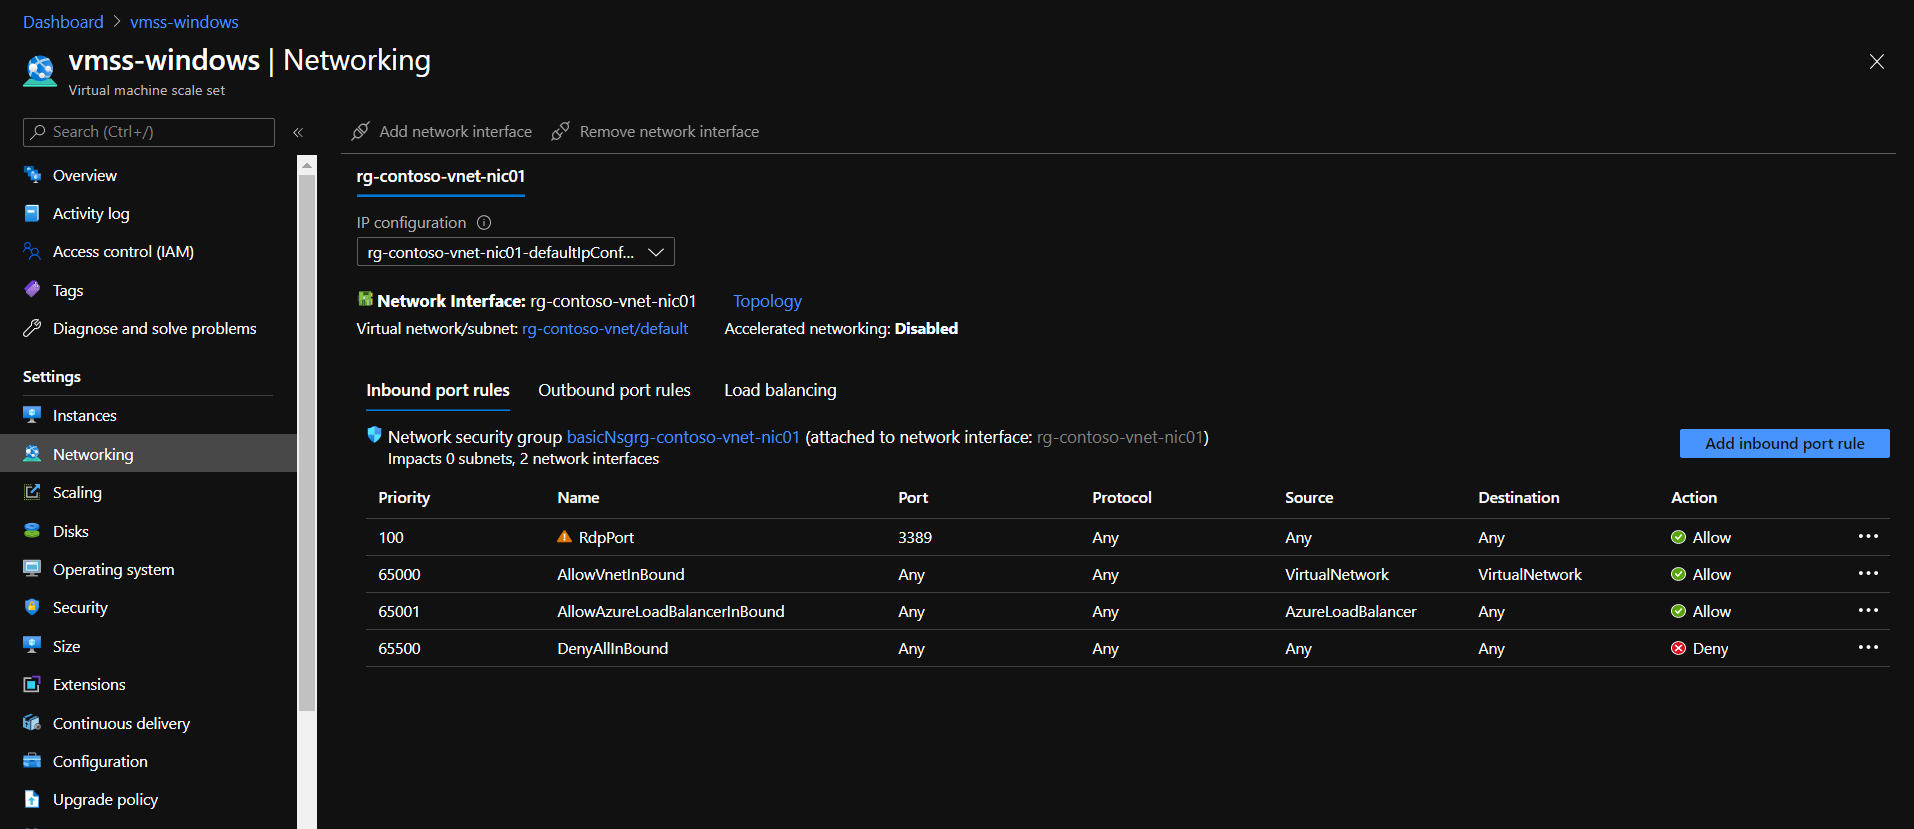Close the Networking blade
The width and height of the screenshot is (1914, 829).
coord(1877,62)
